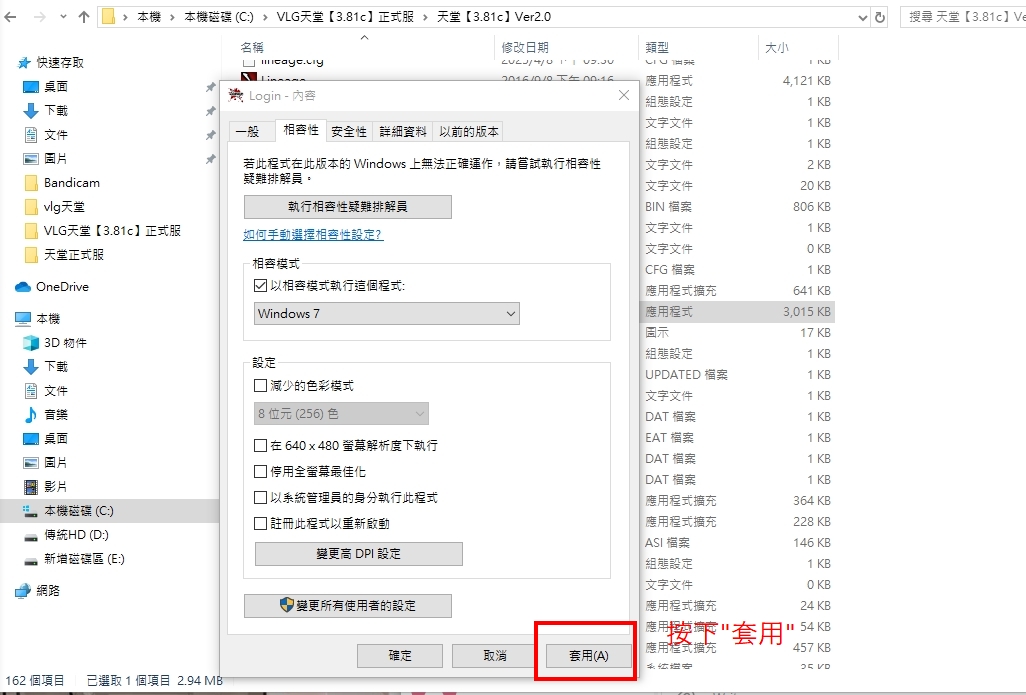This screenshot has height=695, width=1026.
Task: Open the 音樂 music note icon
Action: [31, 415]
